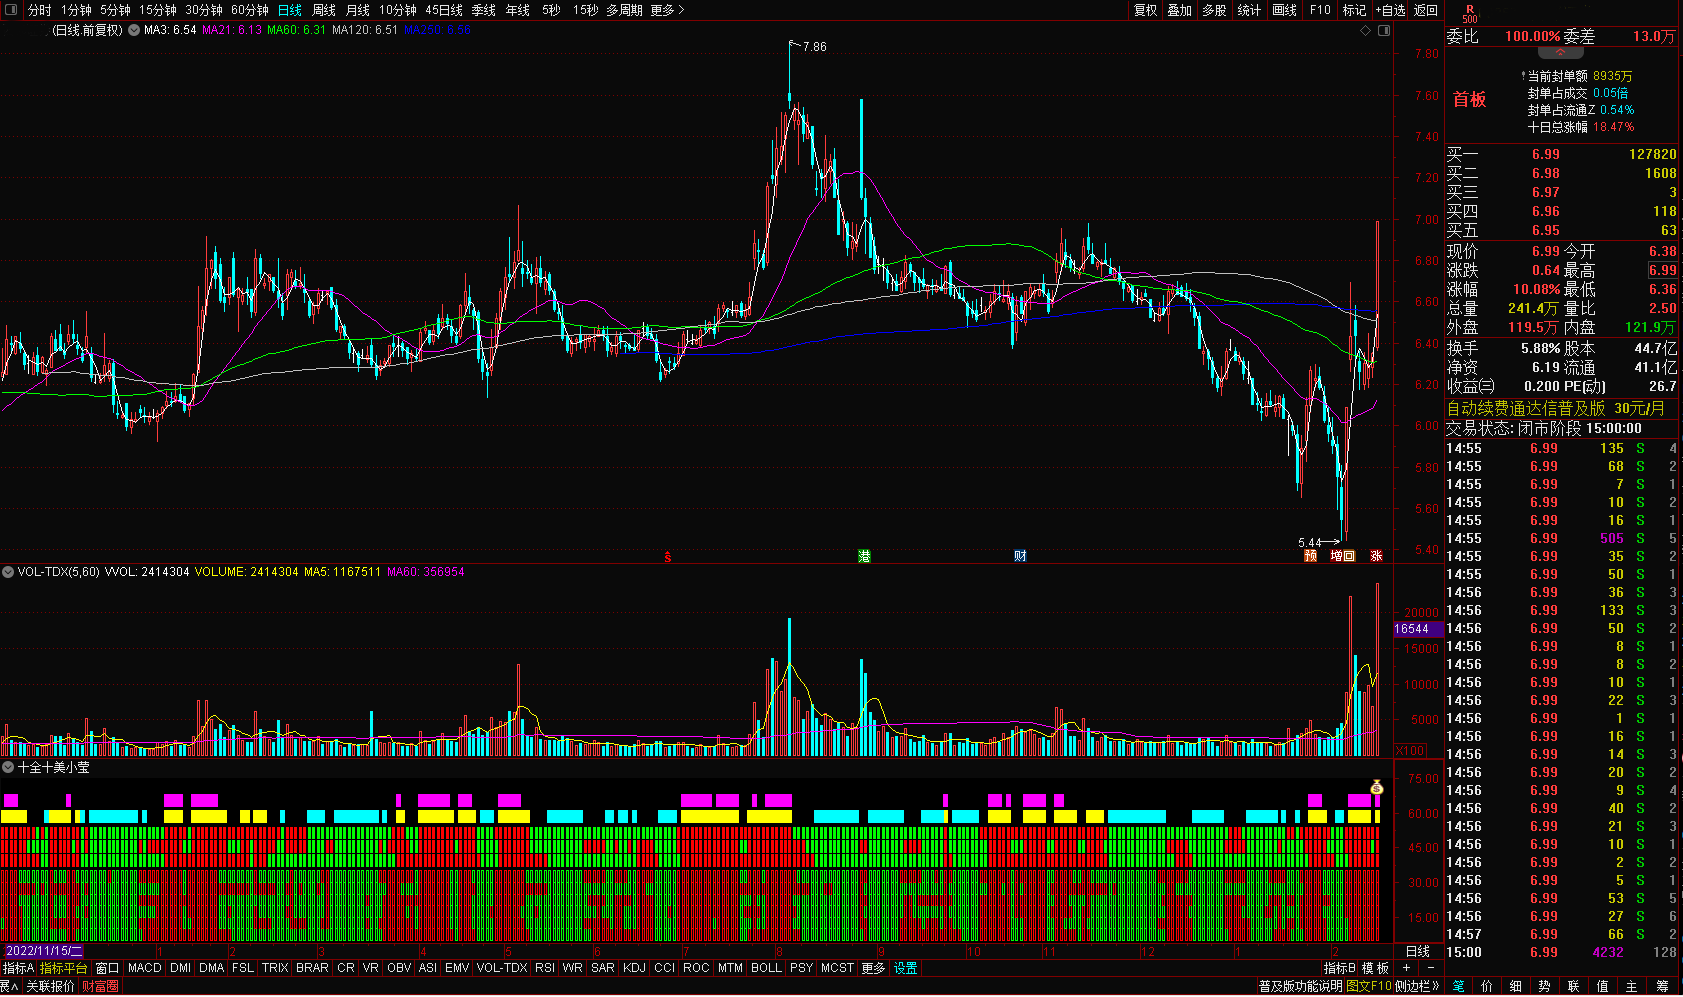Click the money bag icon in indicator panel
Screen dimensions: 1683x997
tap(1376, 788)
